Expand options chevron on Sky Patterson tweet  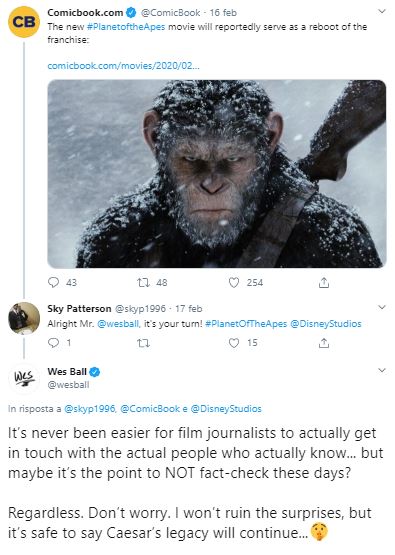(382, 307)
